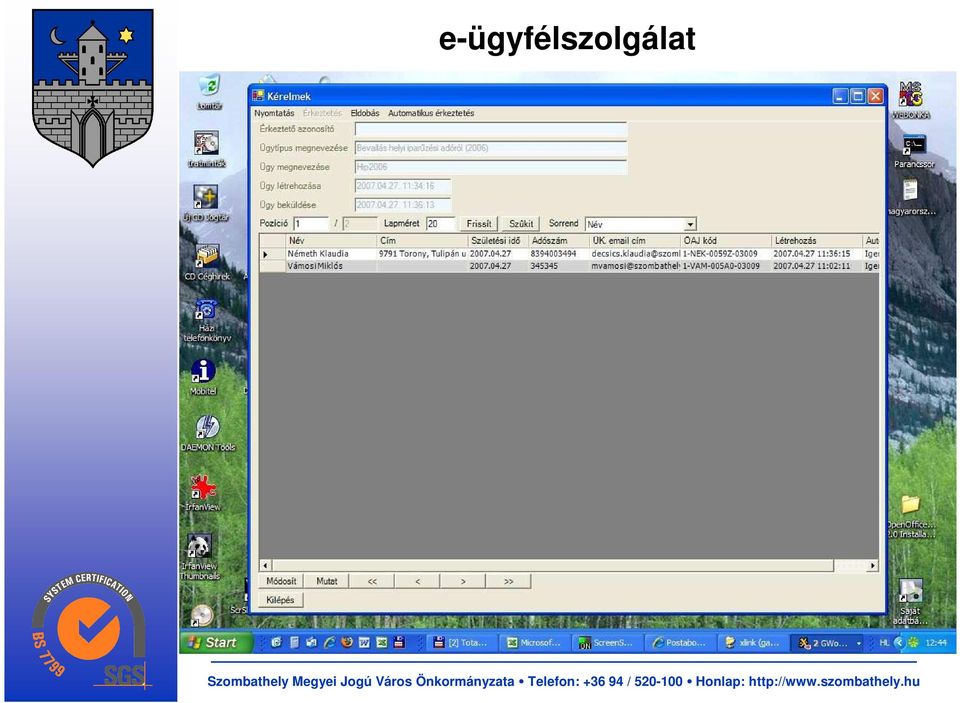This screenshot has width=960, height=703.
Task: Sort by the OAJ kód column header
Action: [726, 241]
